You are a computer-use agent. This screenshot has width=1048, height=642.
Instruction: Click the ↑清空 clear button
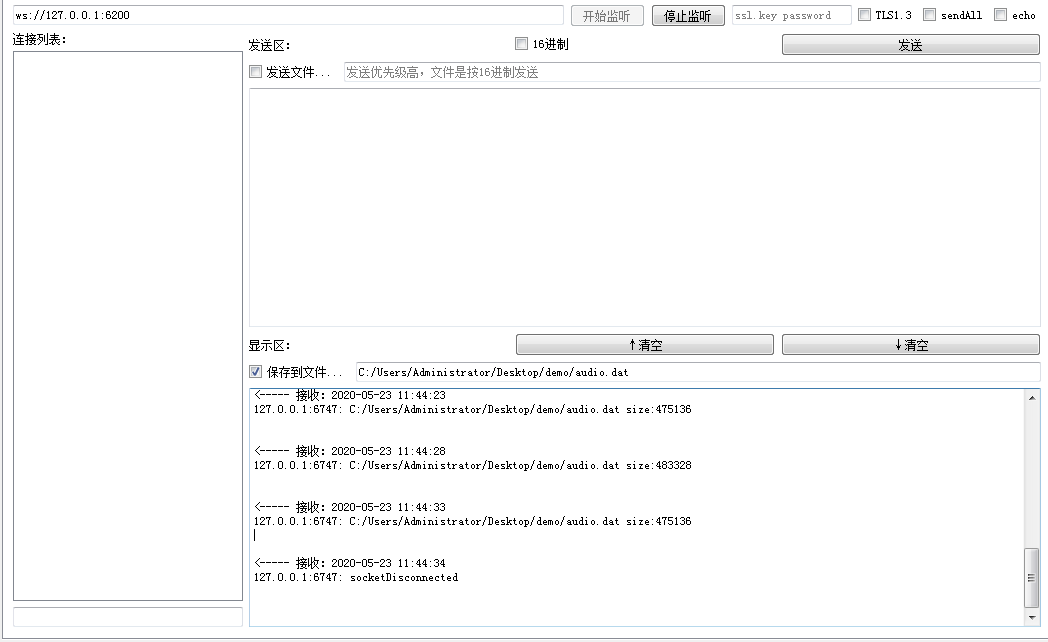644,344
